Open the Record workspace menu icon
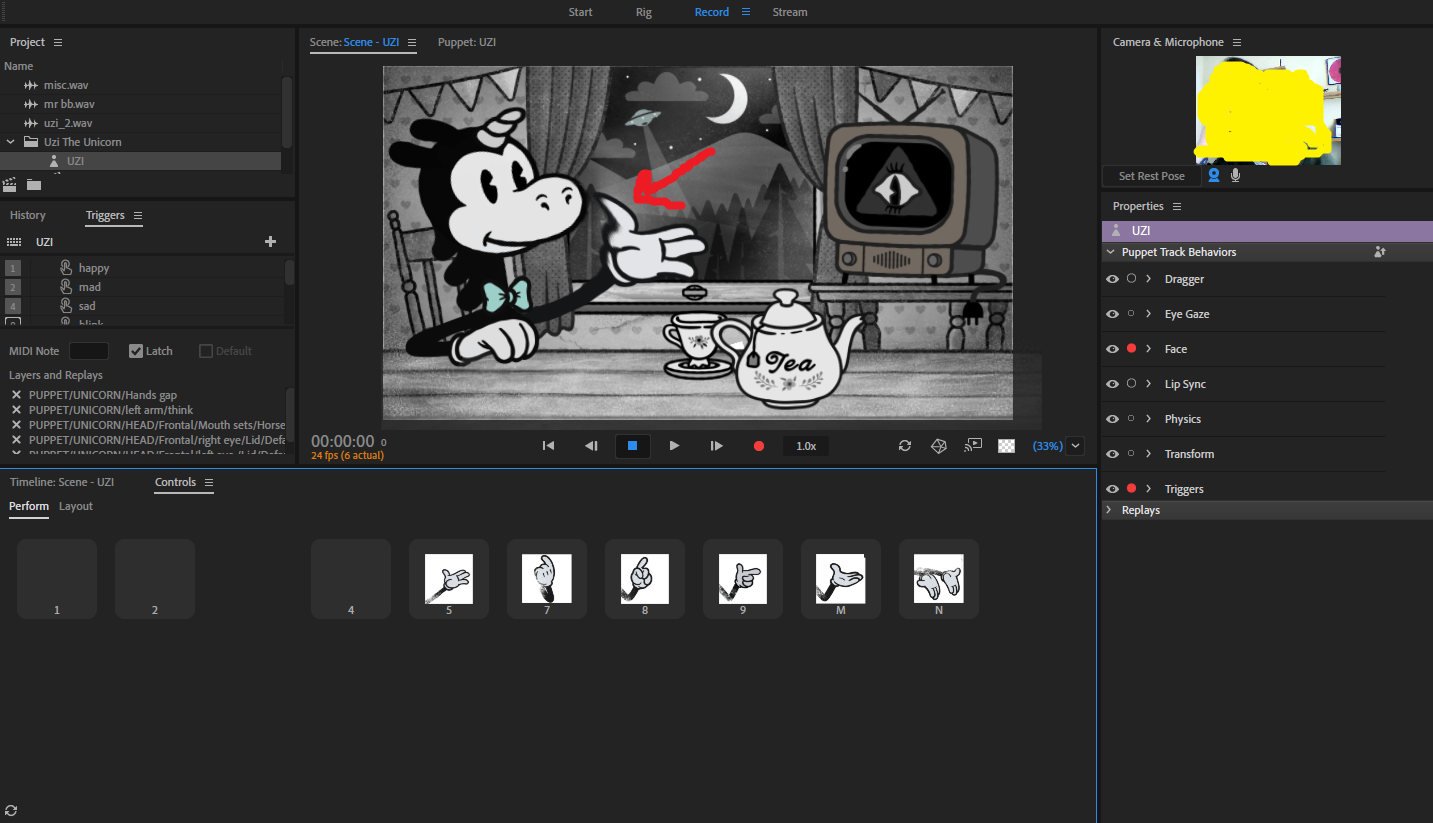This screenshot has height=823, width=1433. pos(745,12)
